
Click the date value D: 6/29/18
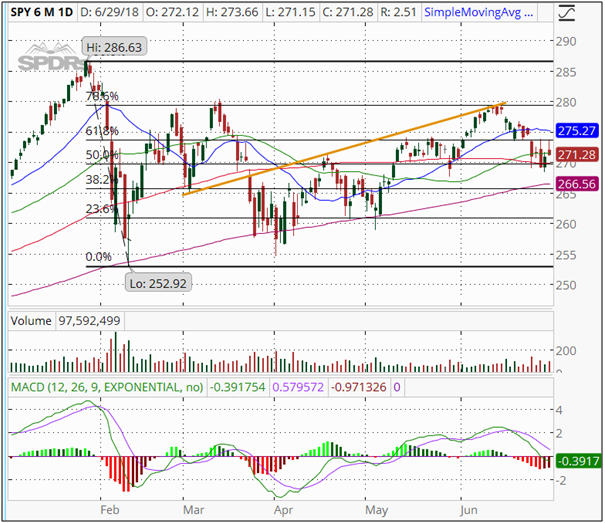coord(109,12)
